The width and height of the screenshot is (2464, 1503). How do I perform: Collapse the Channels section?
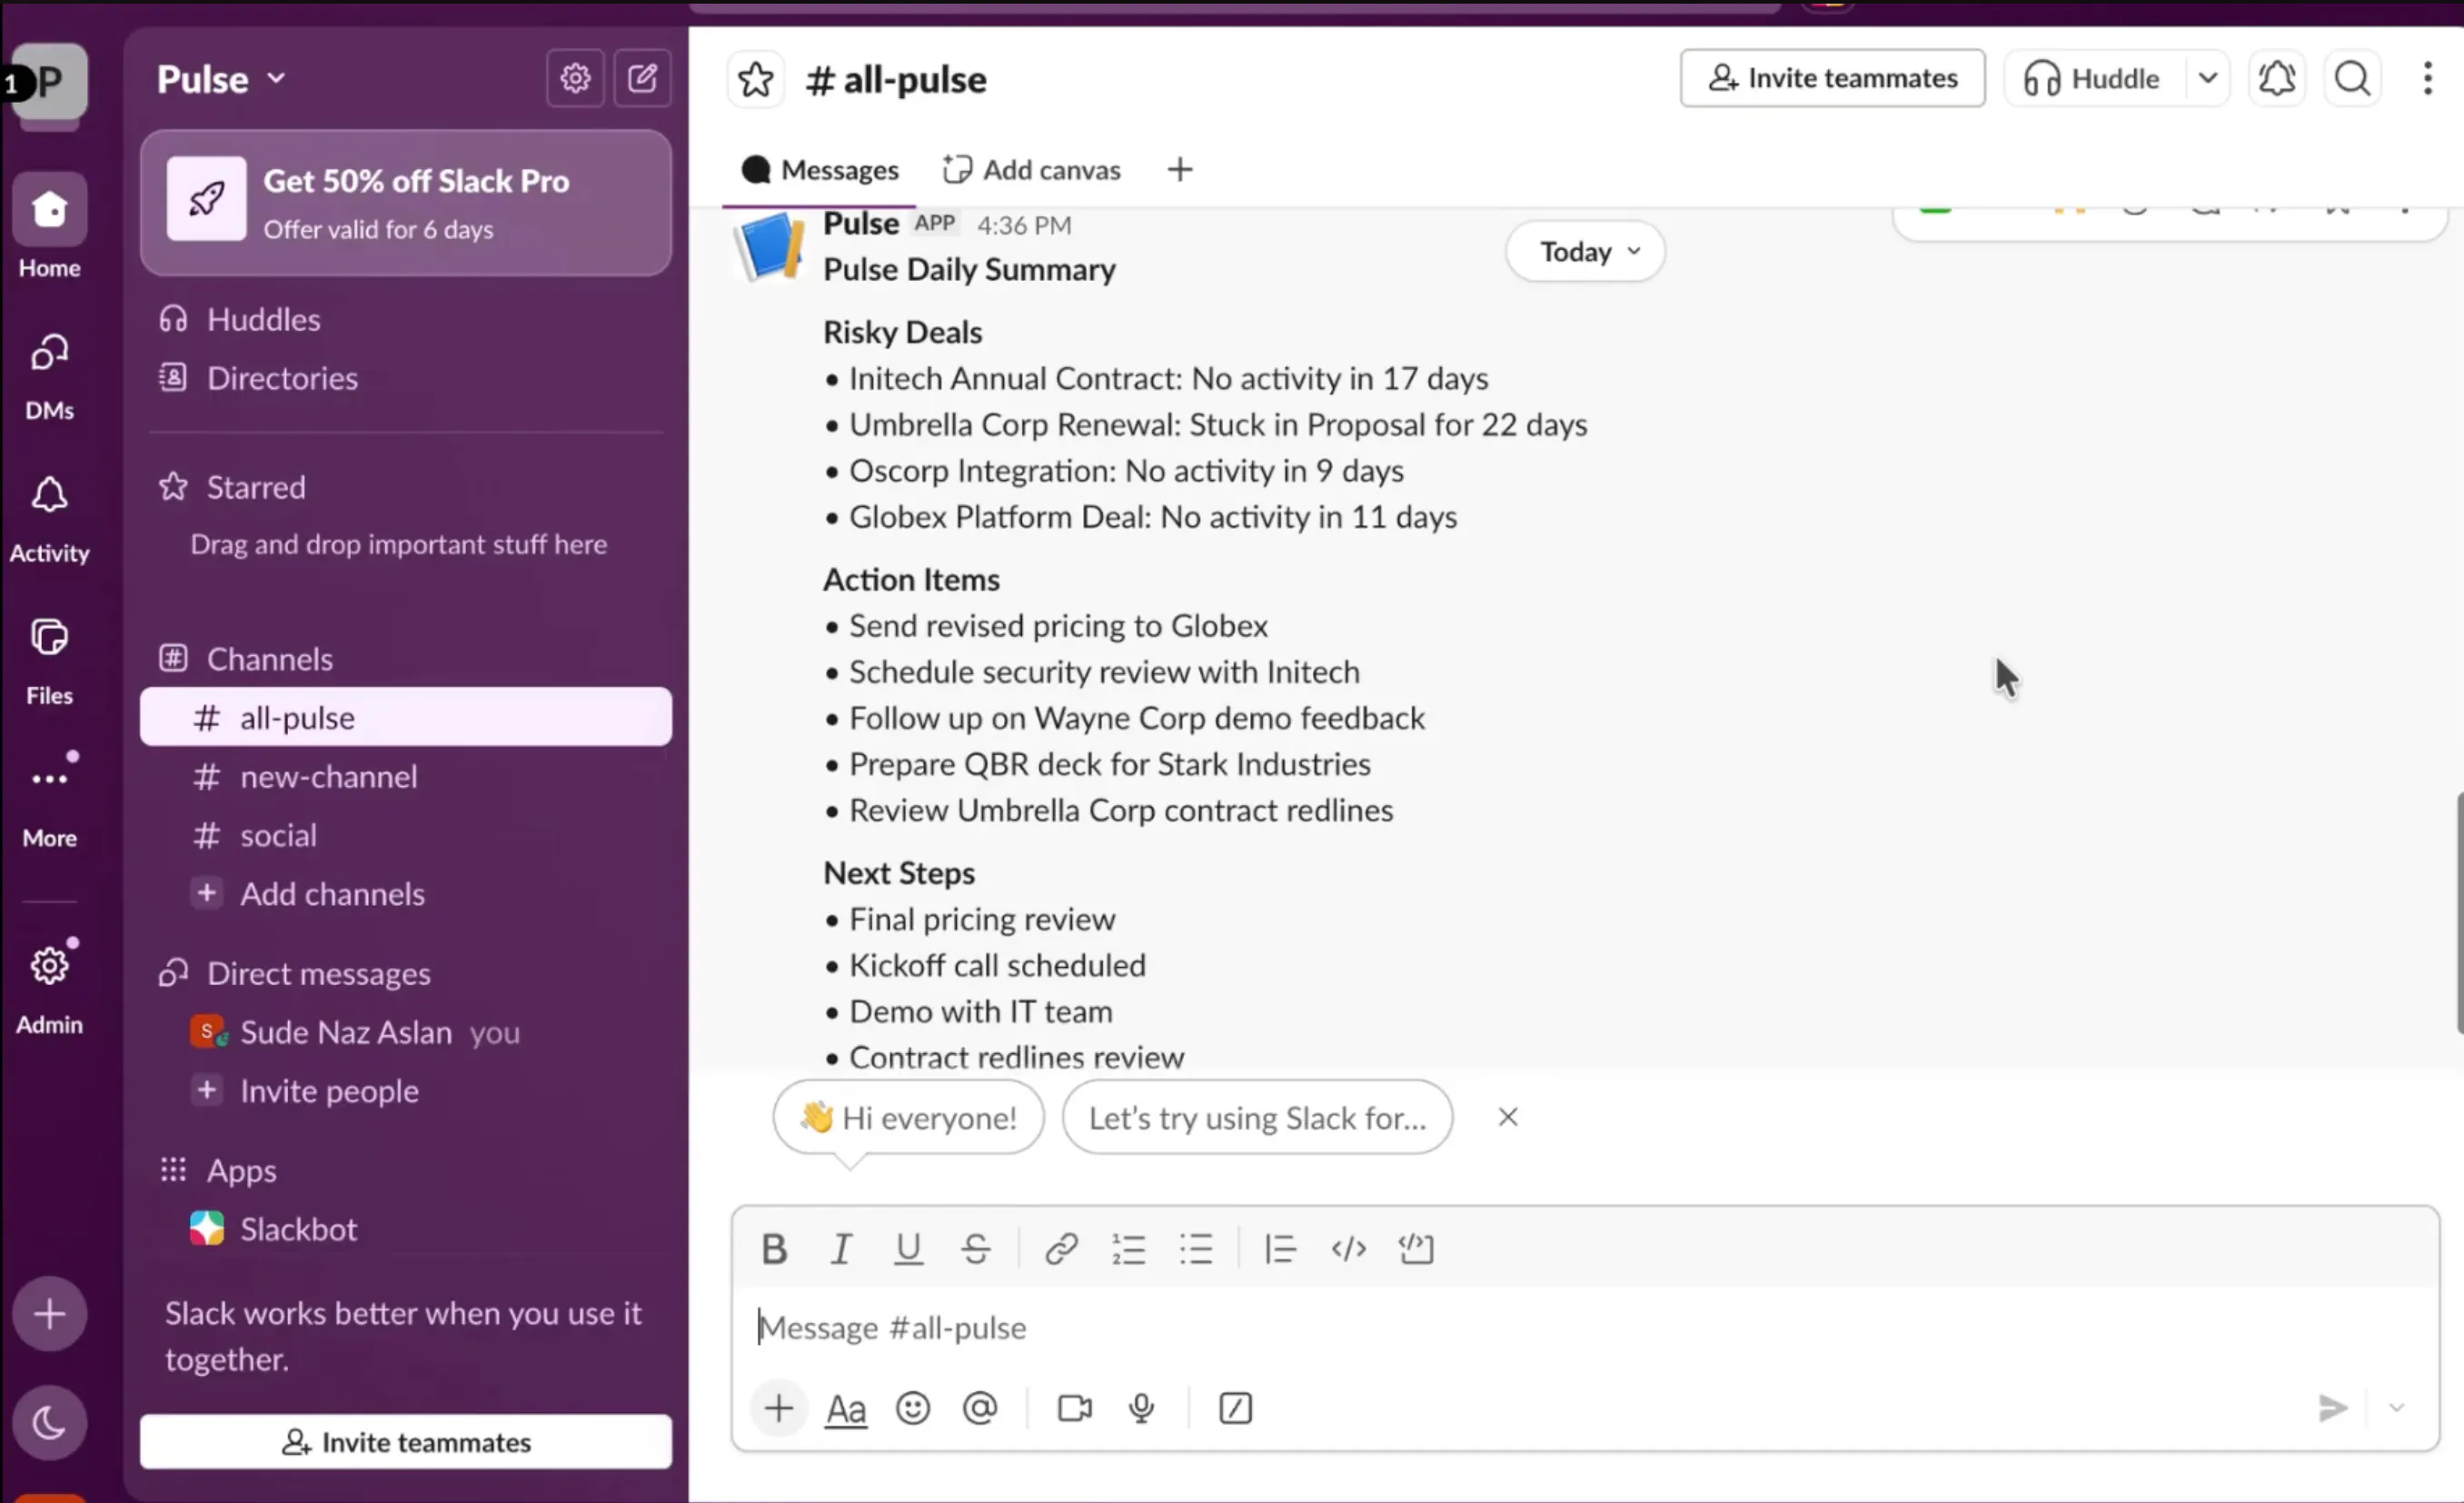[x=269, y=659]
